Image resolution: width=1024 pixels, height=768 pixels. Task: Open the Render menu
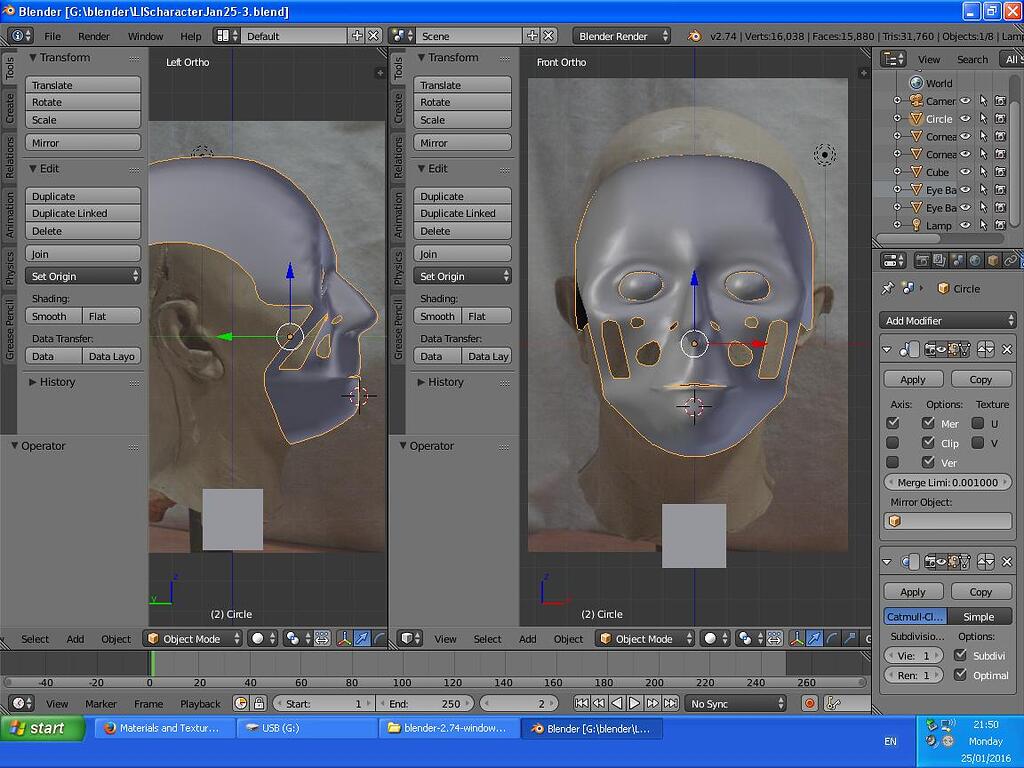93,36
